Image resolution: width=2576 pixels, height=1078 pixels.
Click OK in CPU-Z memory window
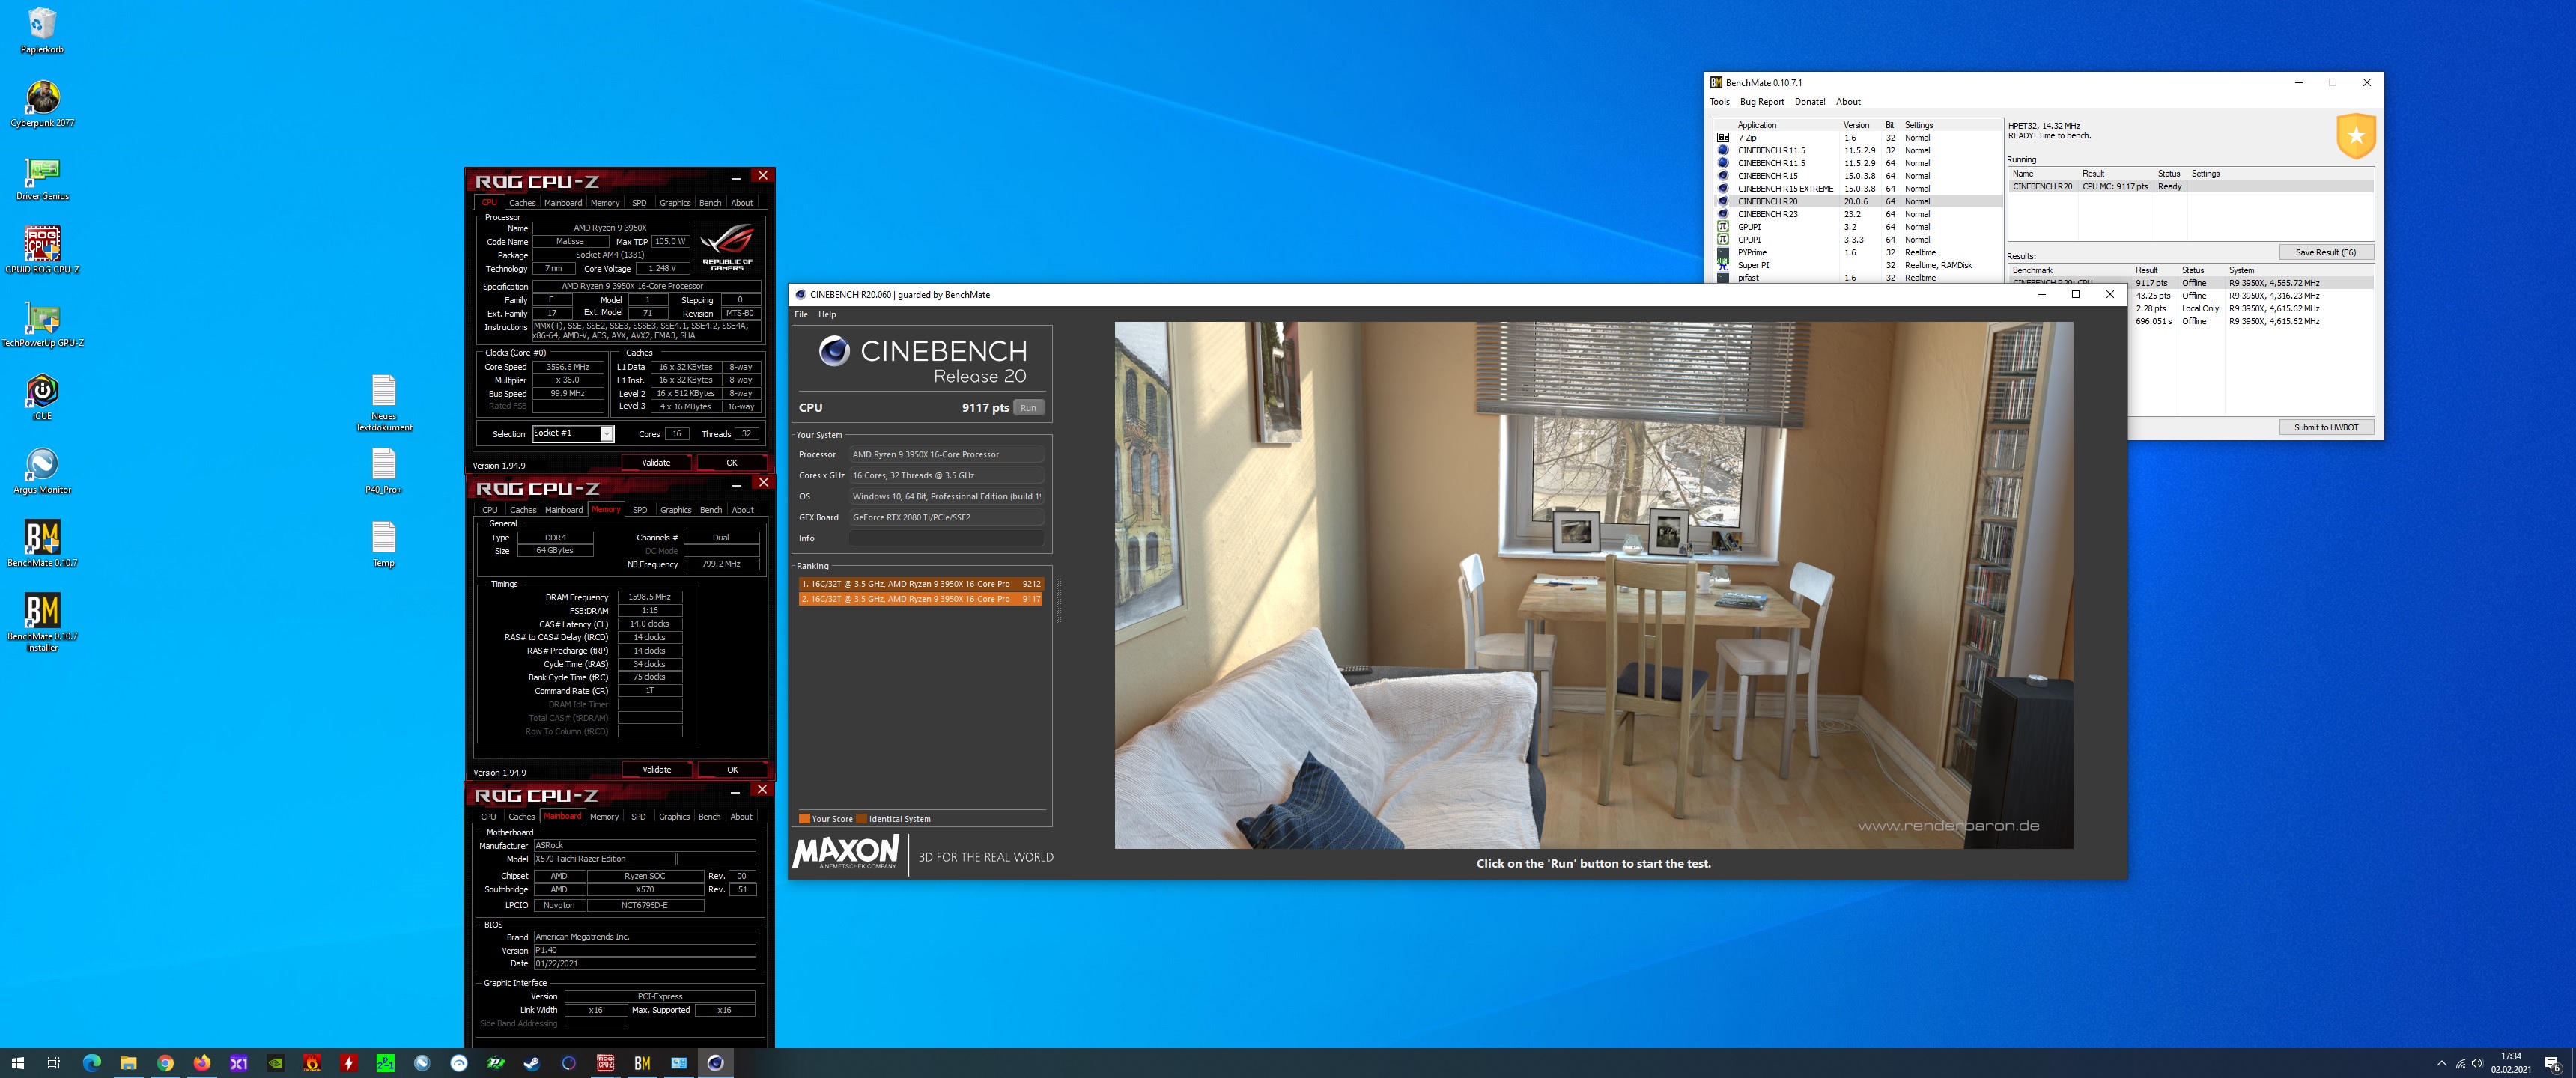(732, 770)
